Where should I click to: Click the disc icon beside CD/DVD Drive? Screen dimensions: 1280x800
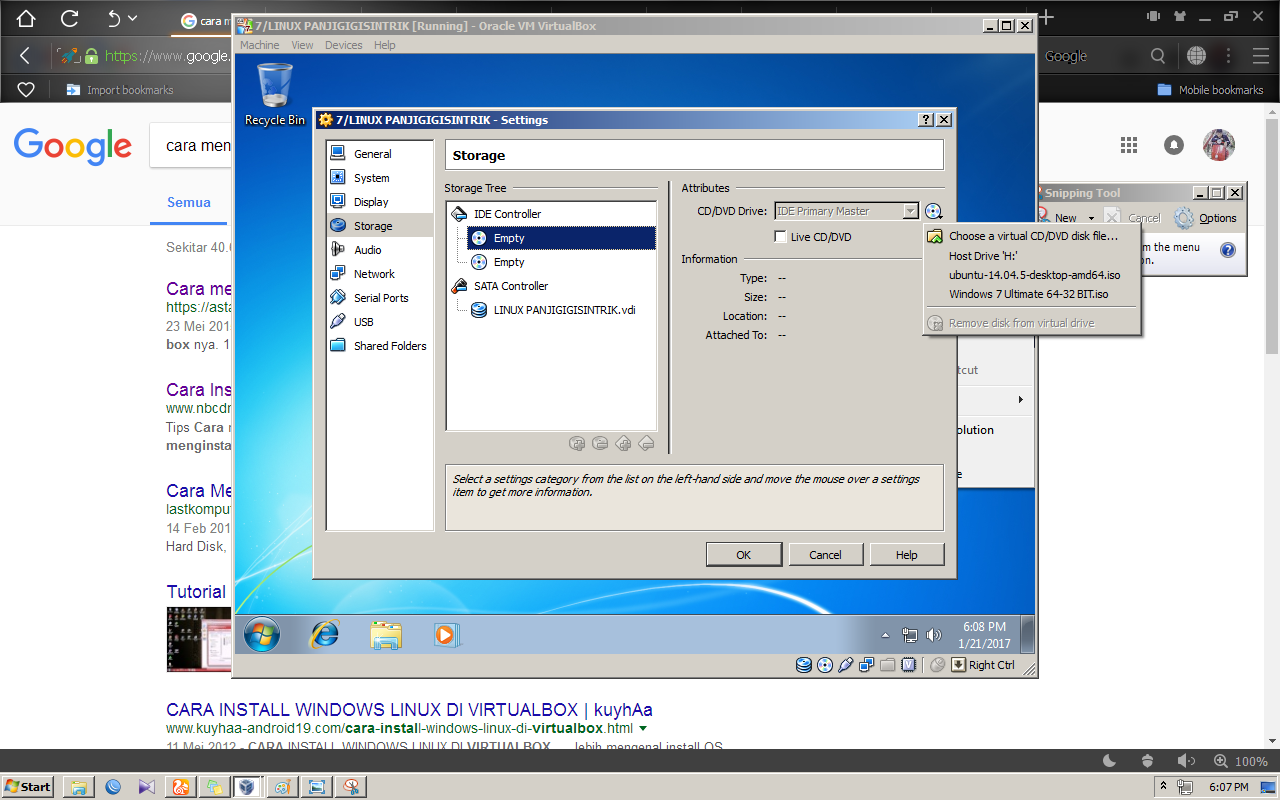933,211
